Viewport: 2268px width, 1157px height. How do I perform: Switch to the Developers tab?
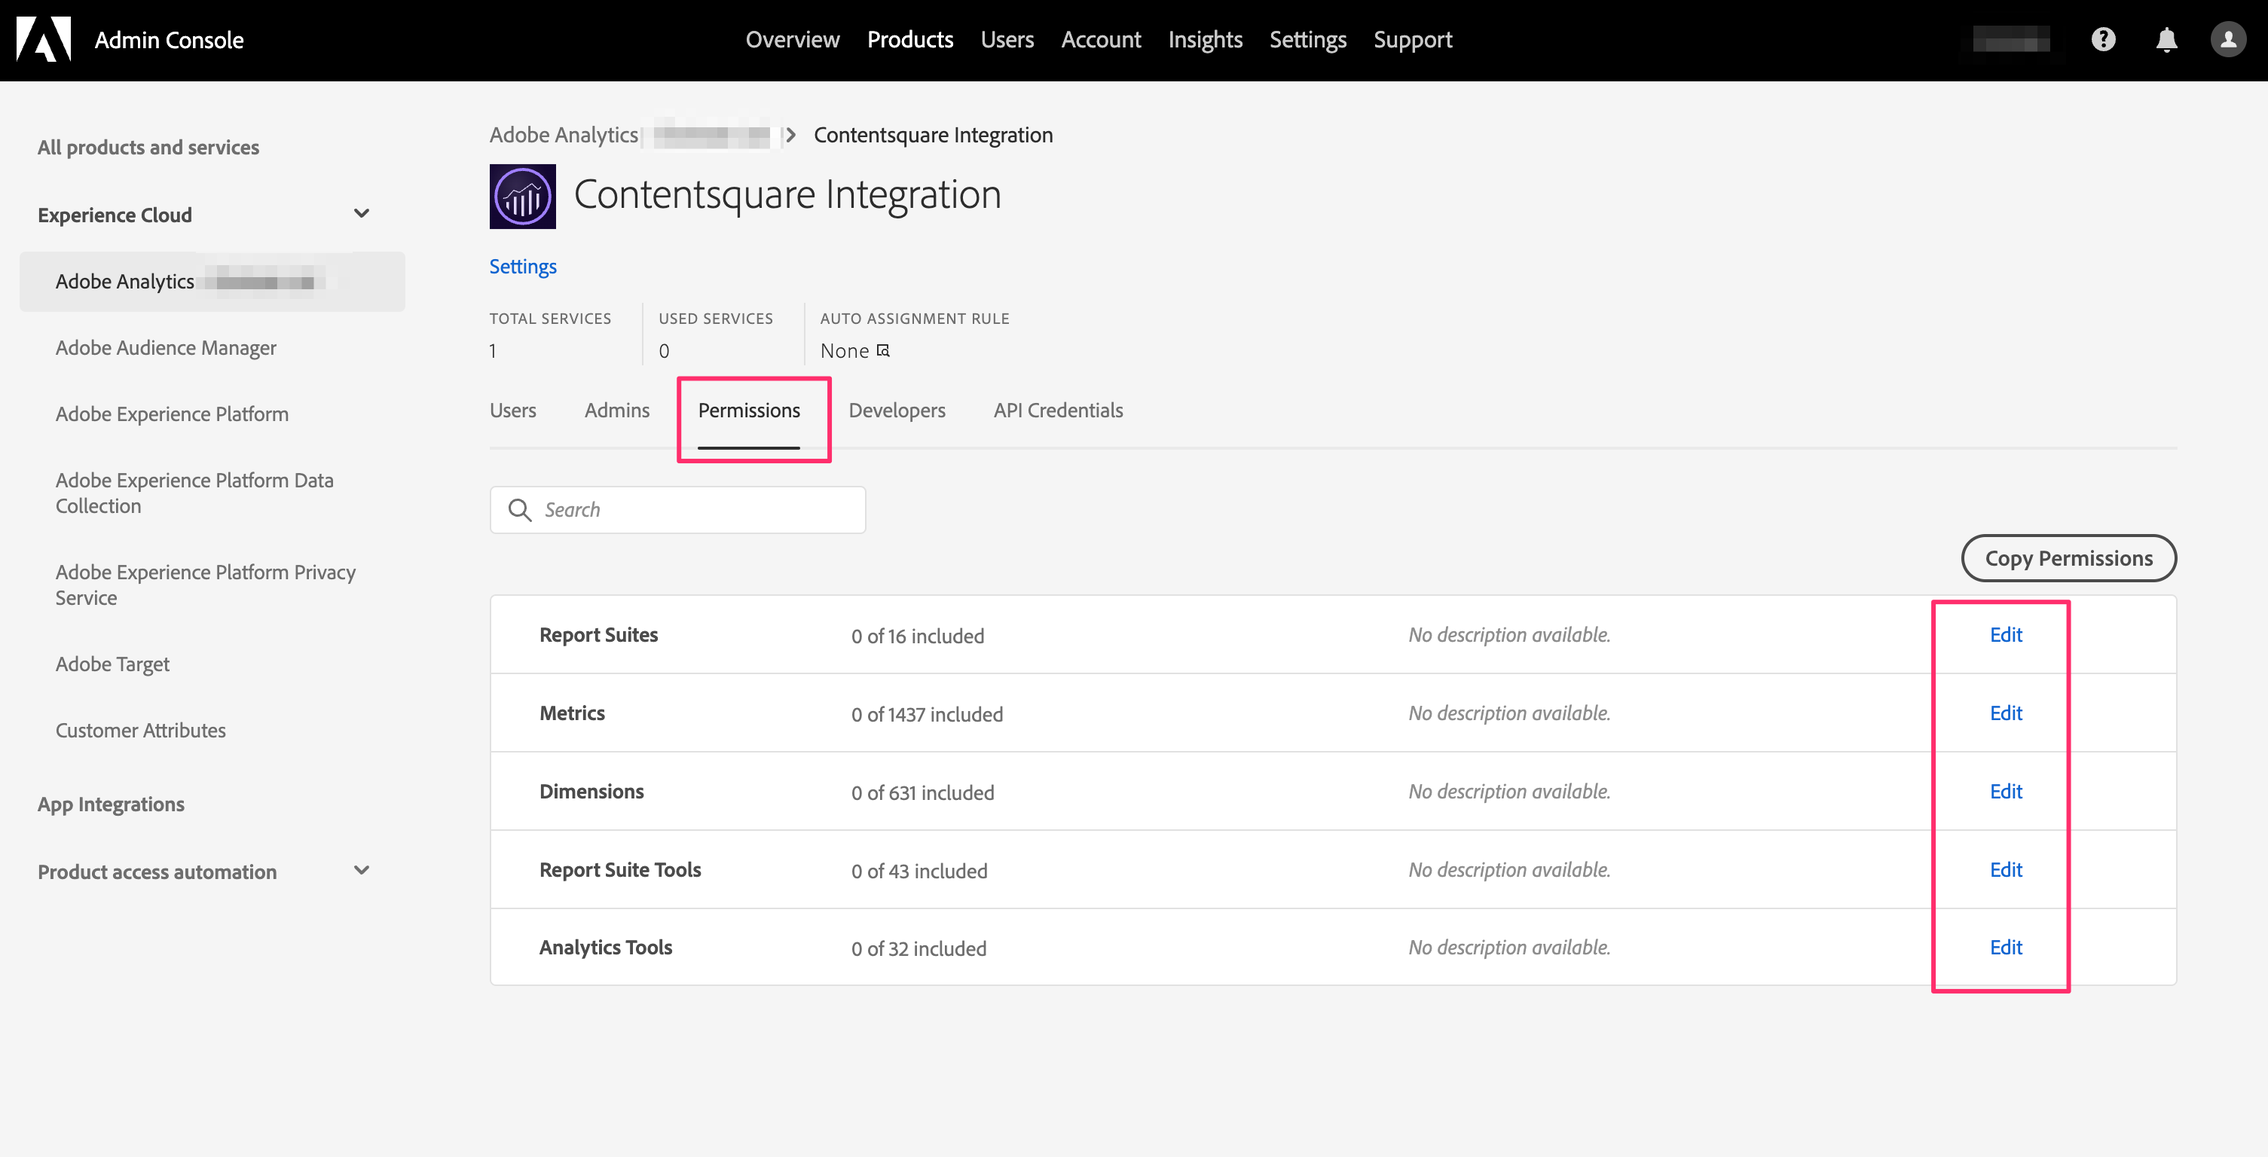click(x=897, y=410)
